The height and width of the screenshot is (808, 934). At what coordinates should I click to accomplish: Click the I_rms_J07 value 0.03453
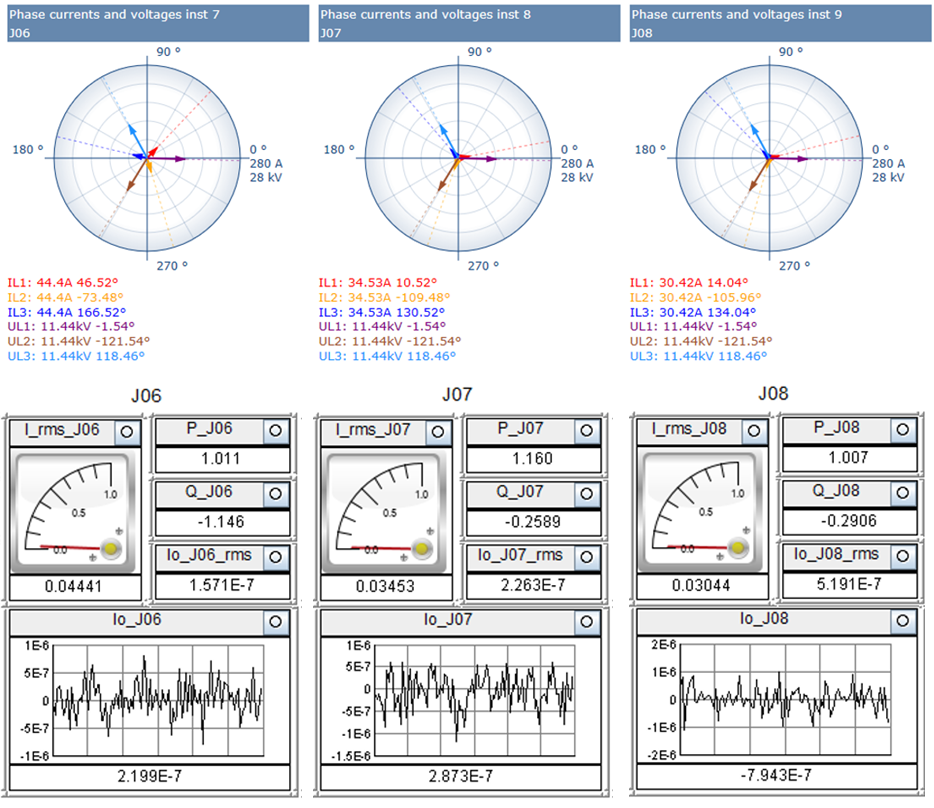385,587
